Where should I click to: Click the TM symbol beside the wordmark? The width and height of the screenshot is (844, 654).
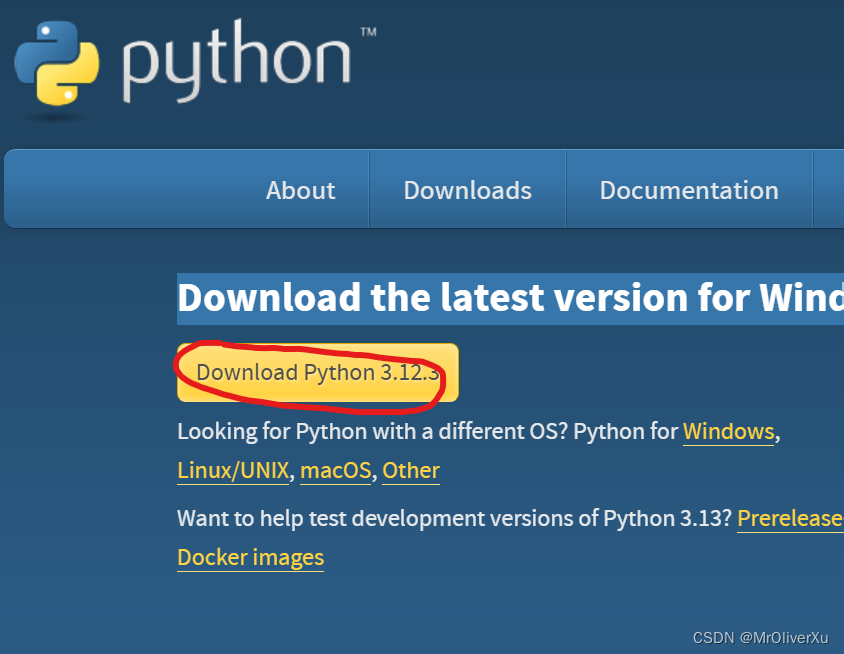[370, 33]
